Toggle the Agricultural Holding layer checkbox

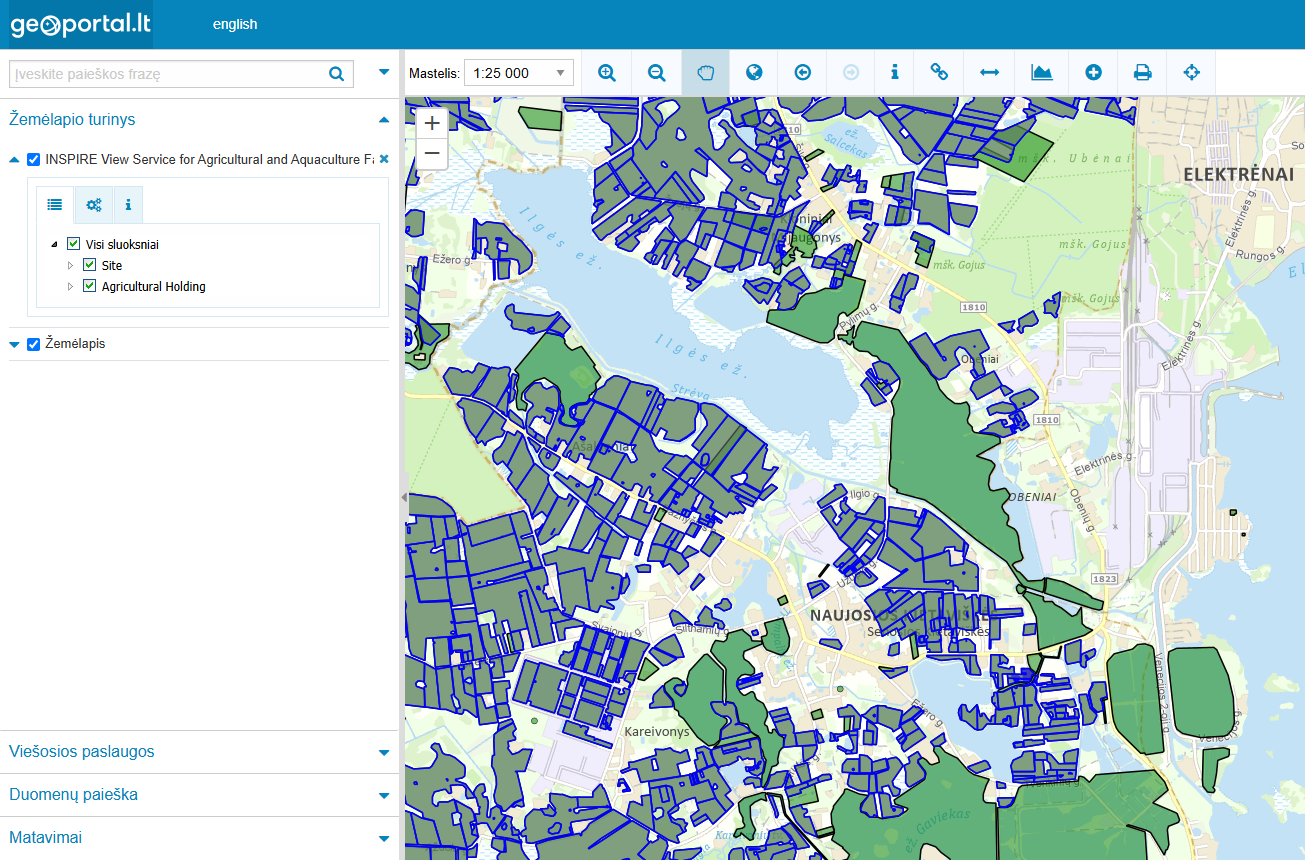(x=89, y=286)
